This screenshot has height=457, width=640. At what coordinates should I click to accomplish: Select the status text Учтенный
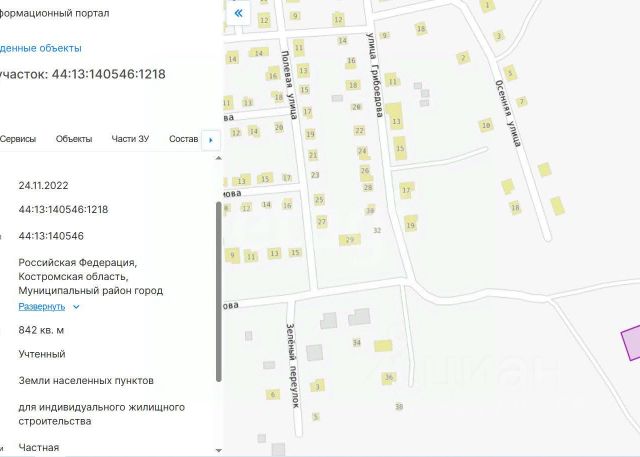tap(42, 354)
